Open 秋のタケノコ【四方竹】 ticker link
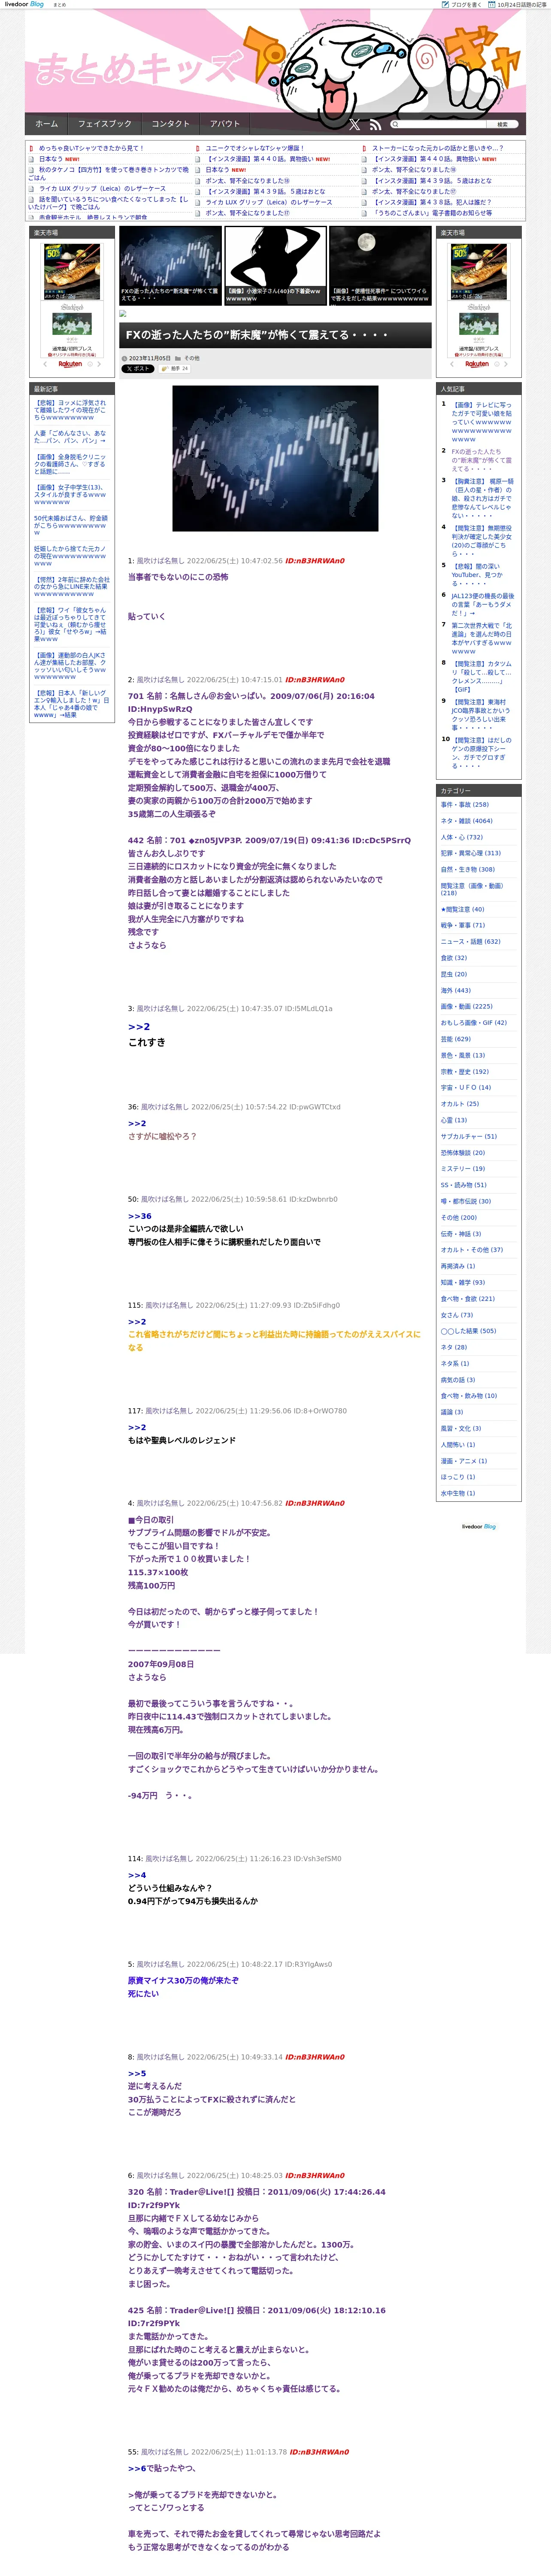This screenshot has width=551, height=2576. pos(109,174)
